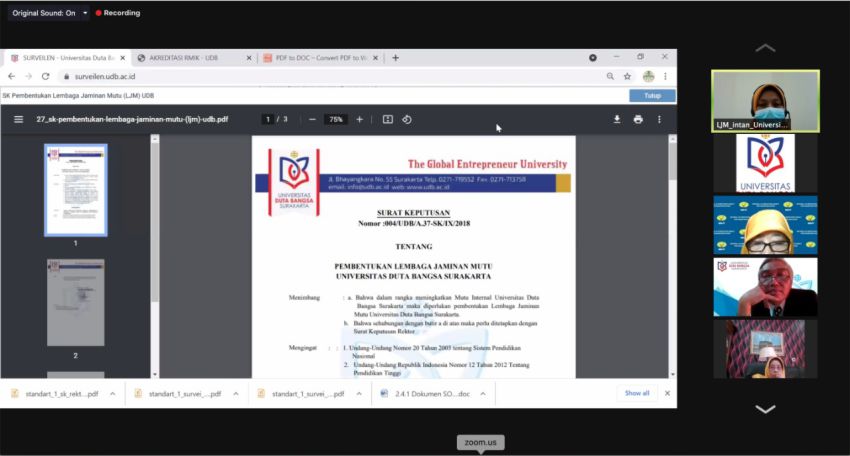Toggle the PDF sidebar menu icon
Screen dimensions: 850x456
point(18,119)
